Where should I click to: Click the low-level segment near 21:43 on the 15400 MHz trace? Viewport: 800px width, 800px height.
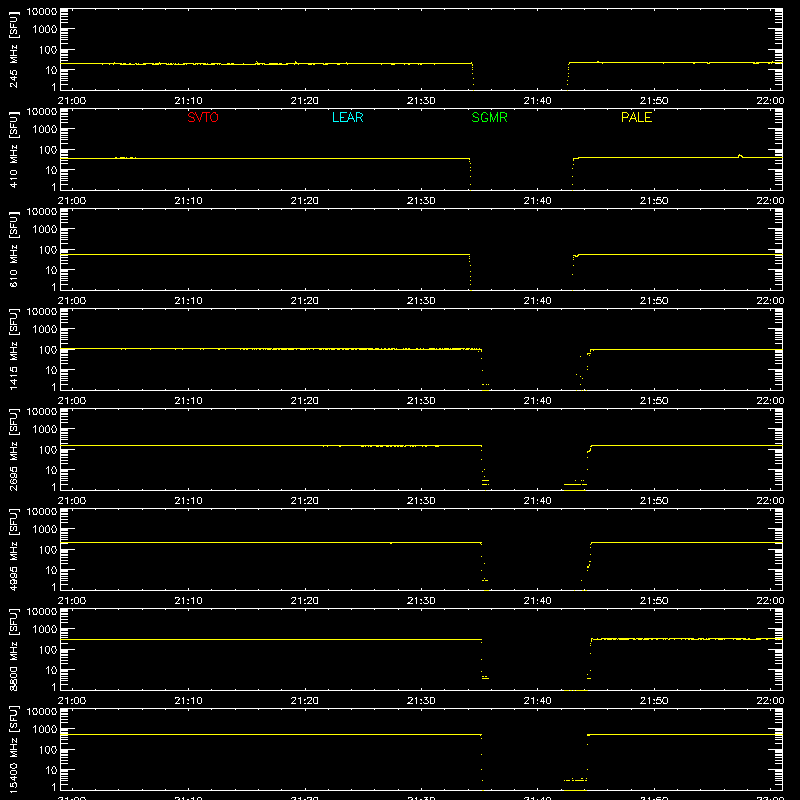575,780
